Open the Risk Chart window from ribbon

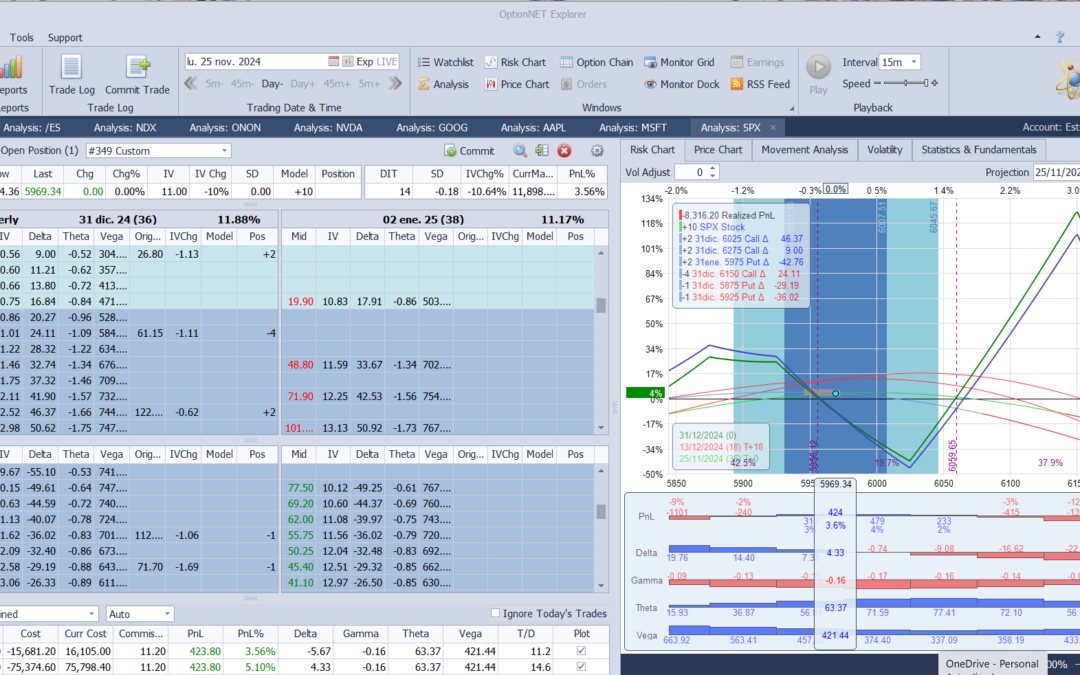click(x=515, y=62)
